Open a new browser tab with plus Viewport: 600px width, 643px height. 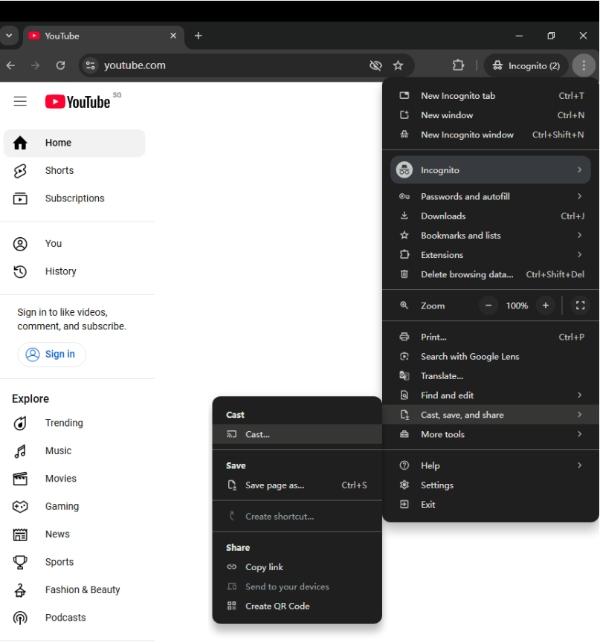tap(198, 36)
